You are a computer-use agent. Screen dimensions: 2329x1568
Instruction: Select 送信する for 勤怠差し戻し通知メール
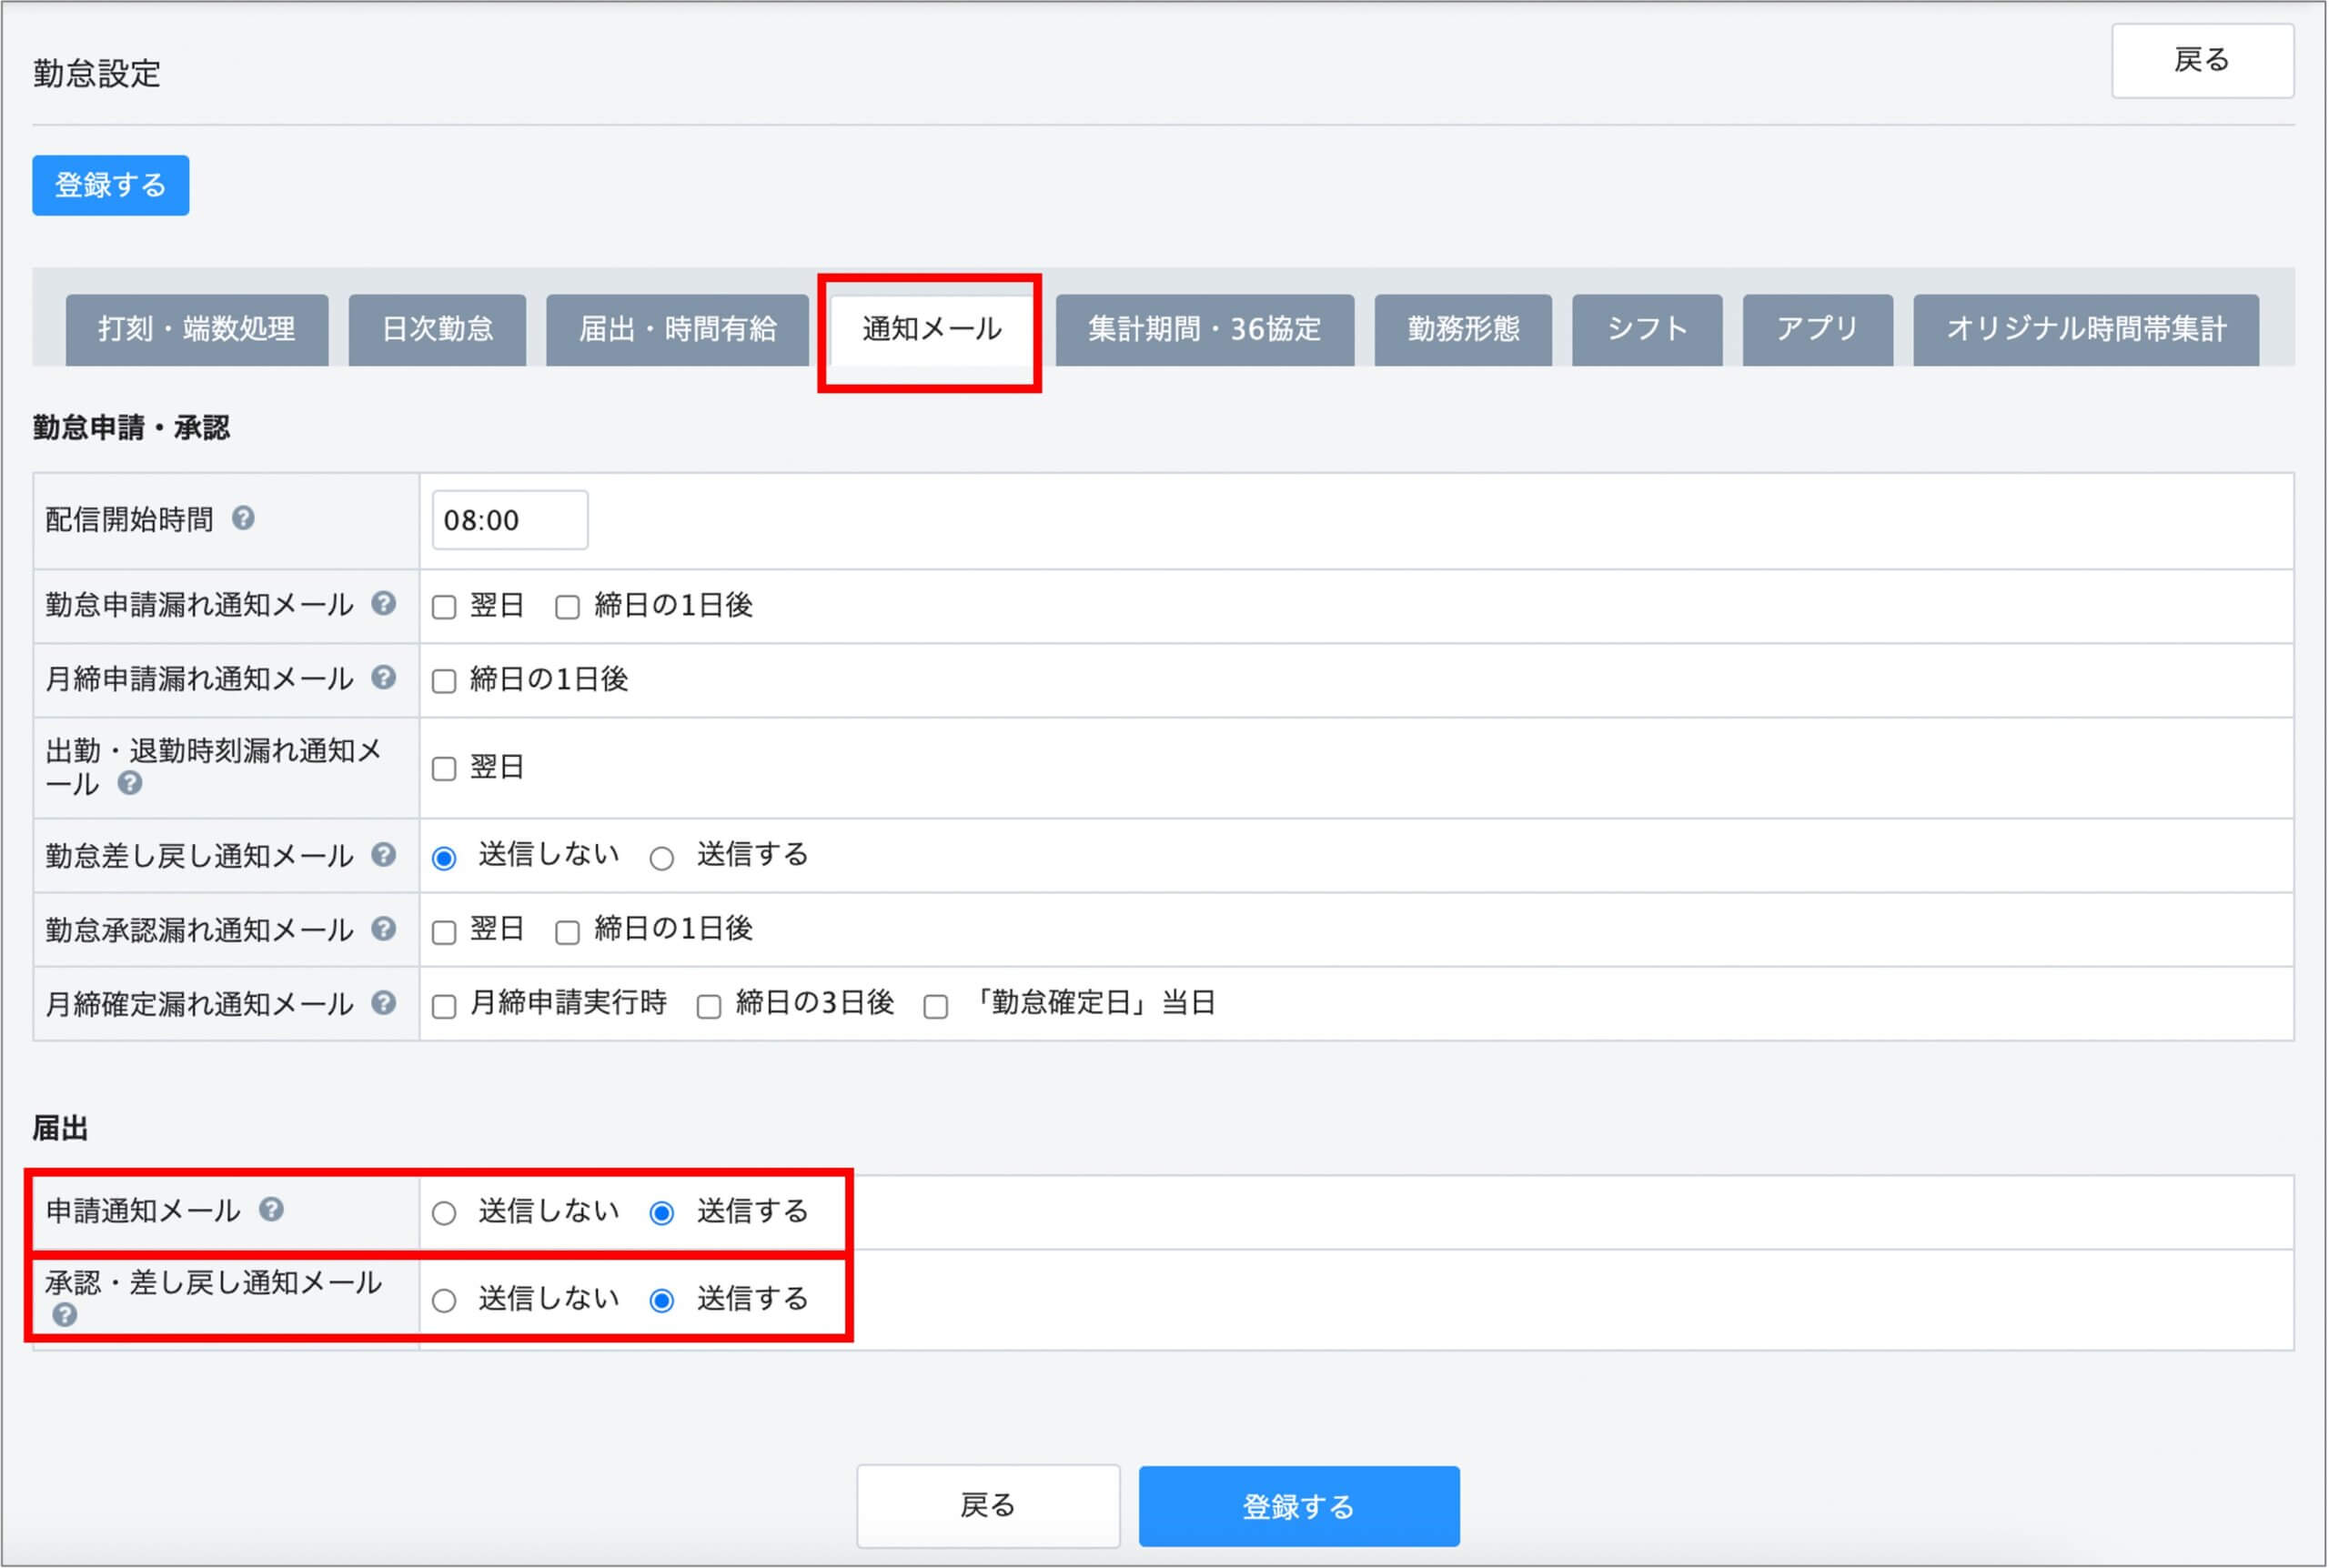pos(662,858)
